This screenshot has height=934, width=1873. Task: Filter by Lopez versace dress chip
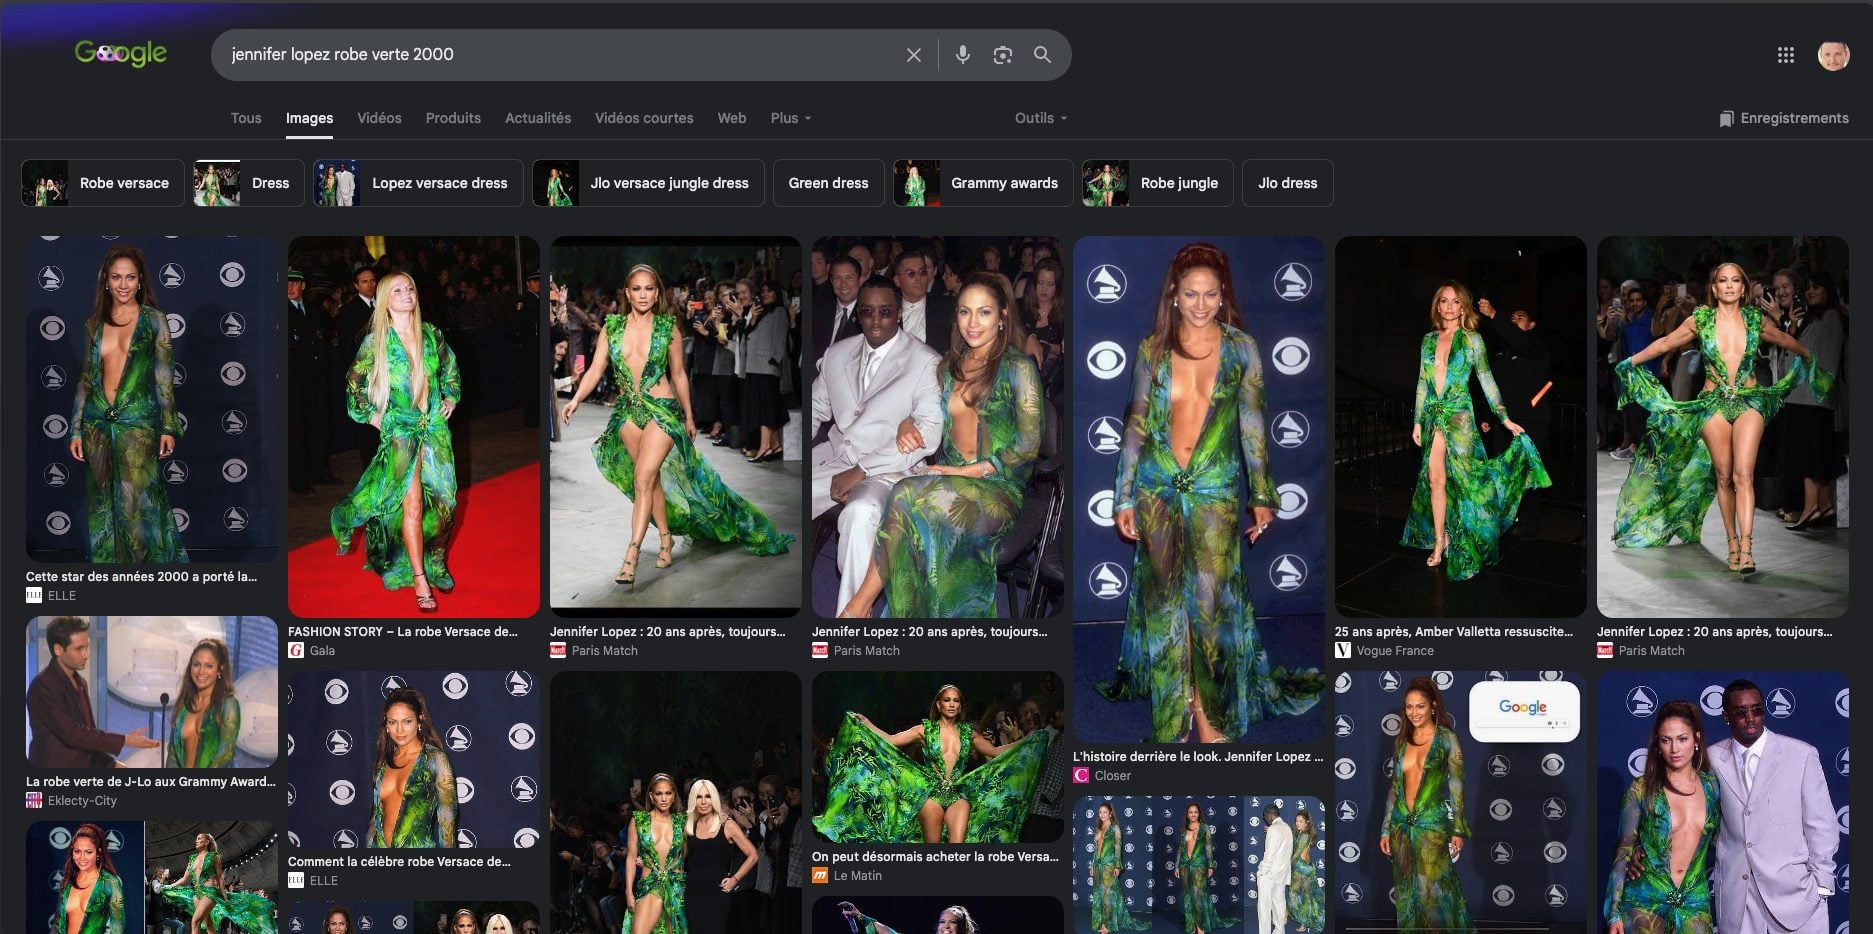point(418,183)
